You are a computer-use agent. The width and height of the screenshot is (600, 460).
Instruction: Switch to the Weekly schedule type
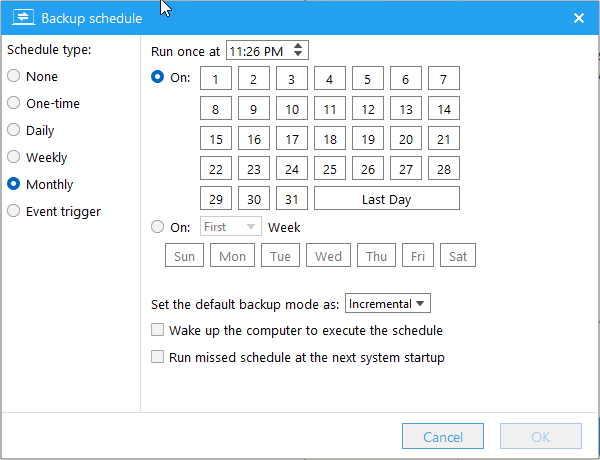(x=14, y=157)
